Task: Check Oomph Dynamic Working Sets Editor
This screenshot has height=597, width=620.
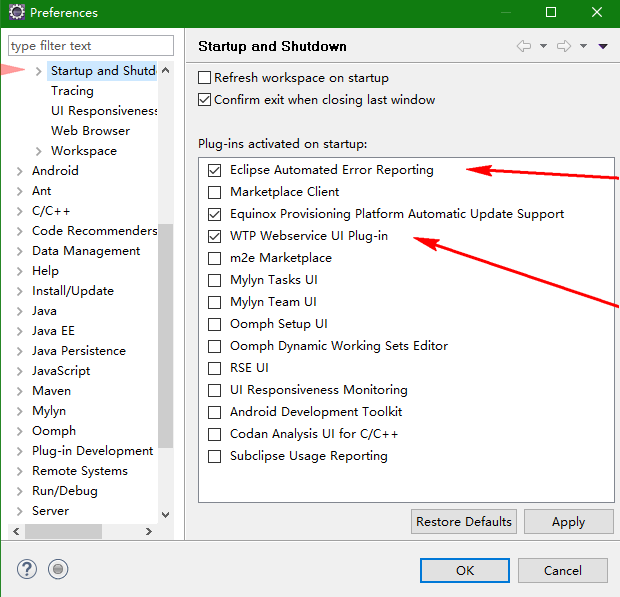Action: click(214, 346)
